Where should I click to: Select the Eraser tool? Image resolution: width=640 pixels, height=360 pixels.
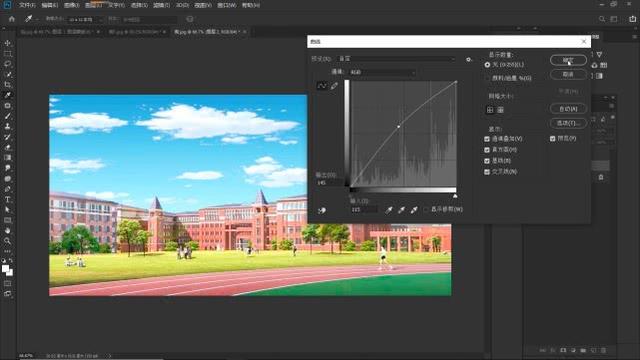pyautogui.click(x=7, y=147)
